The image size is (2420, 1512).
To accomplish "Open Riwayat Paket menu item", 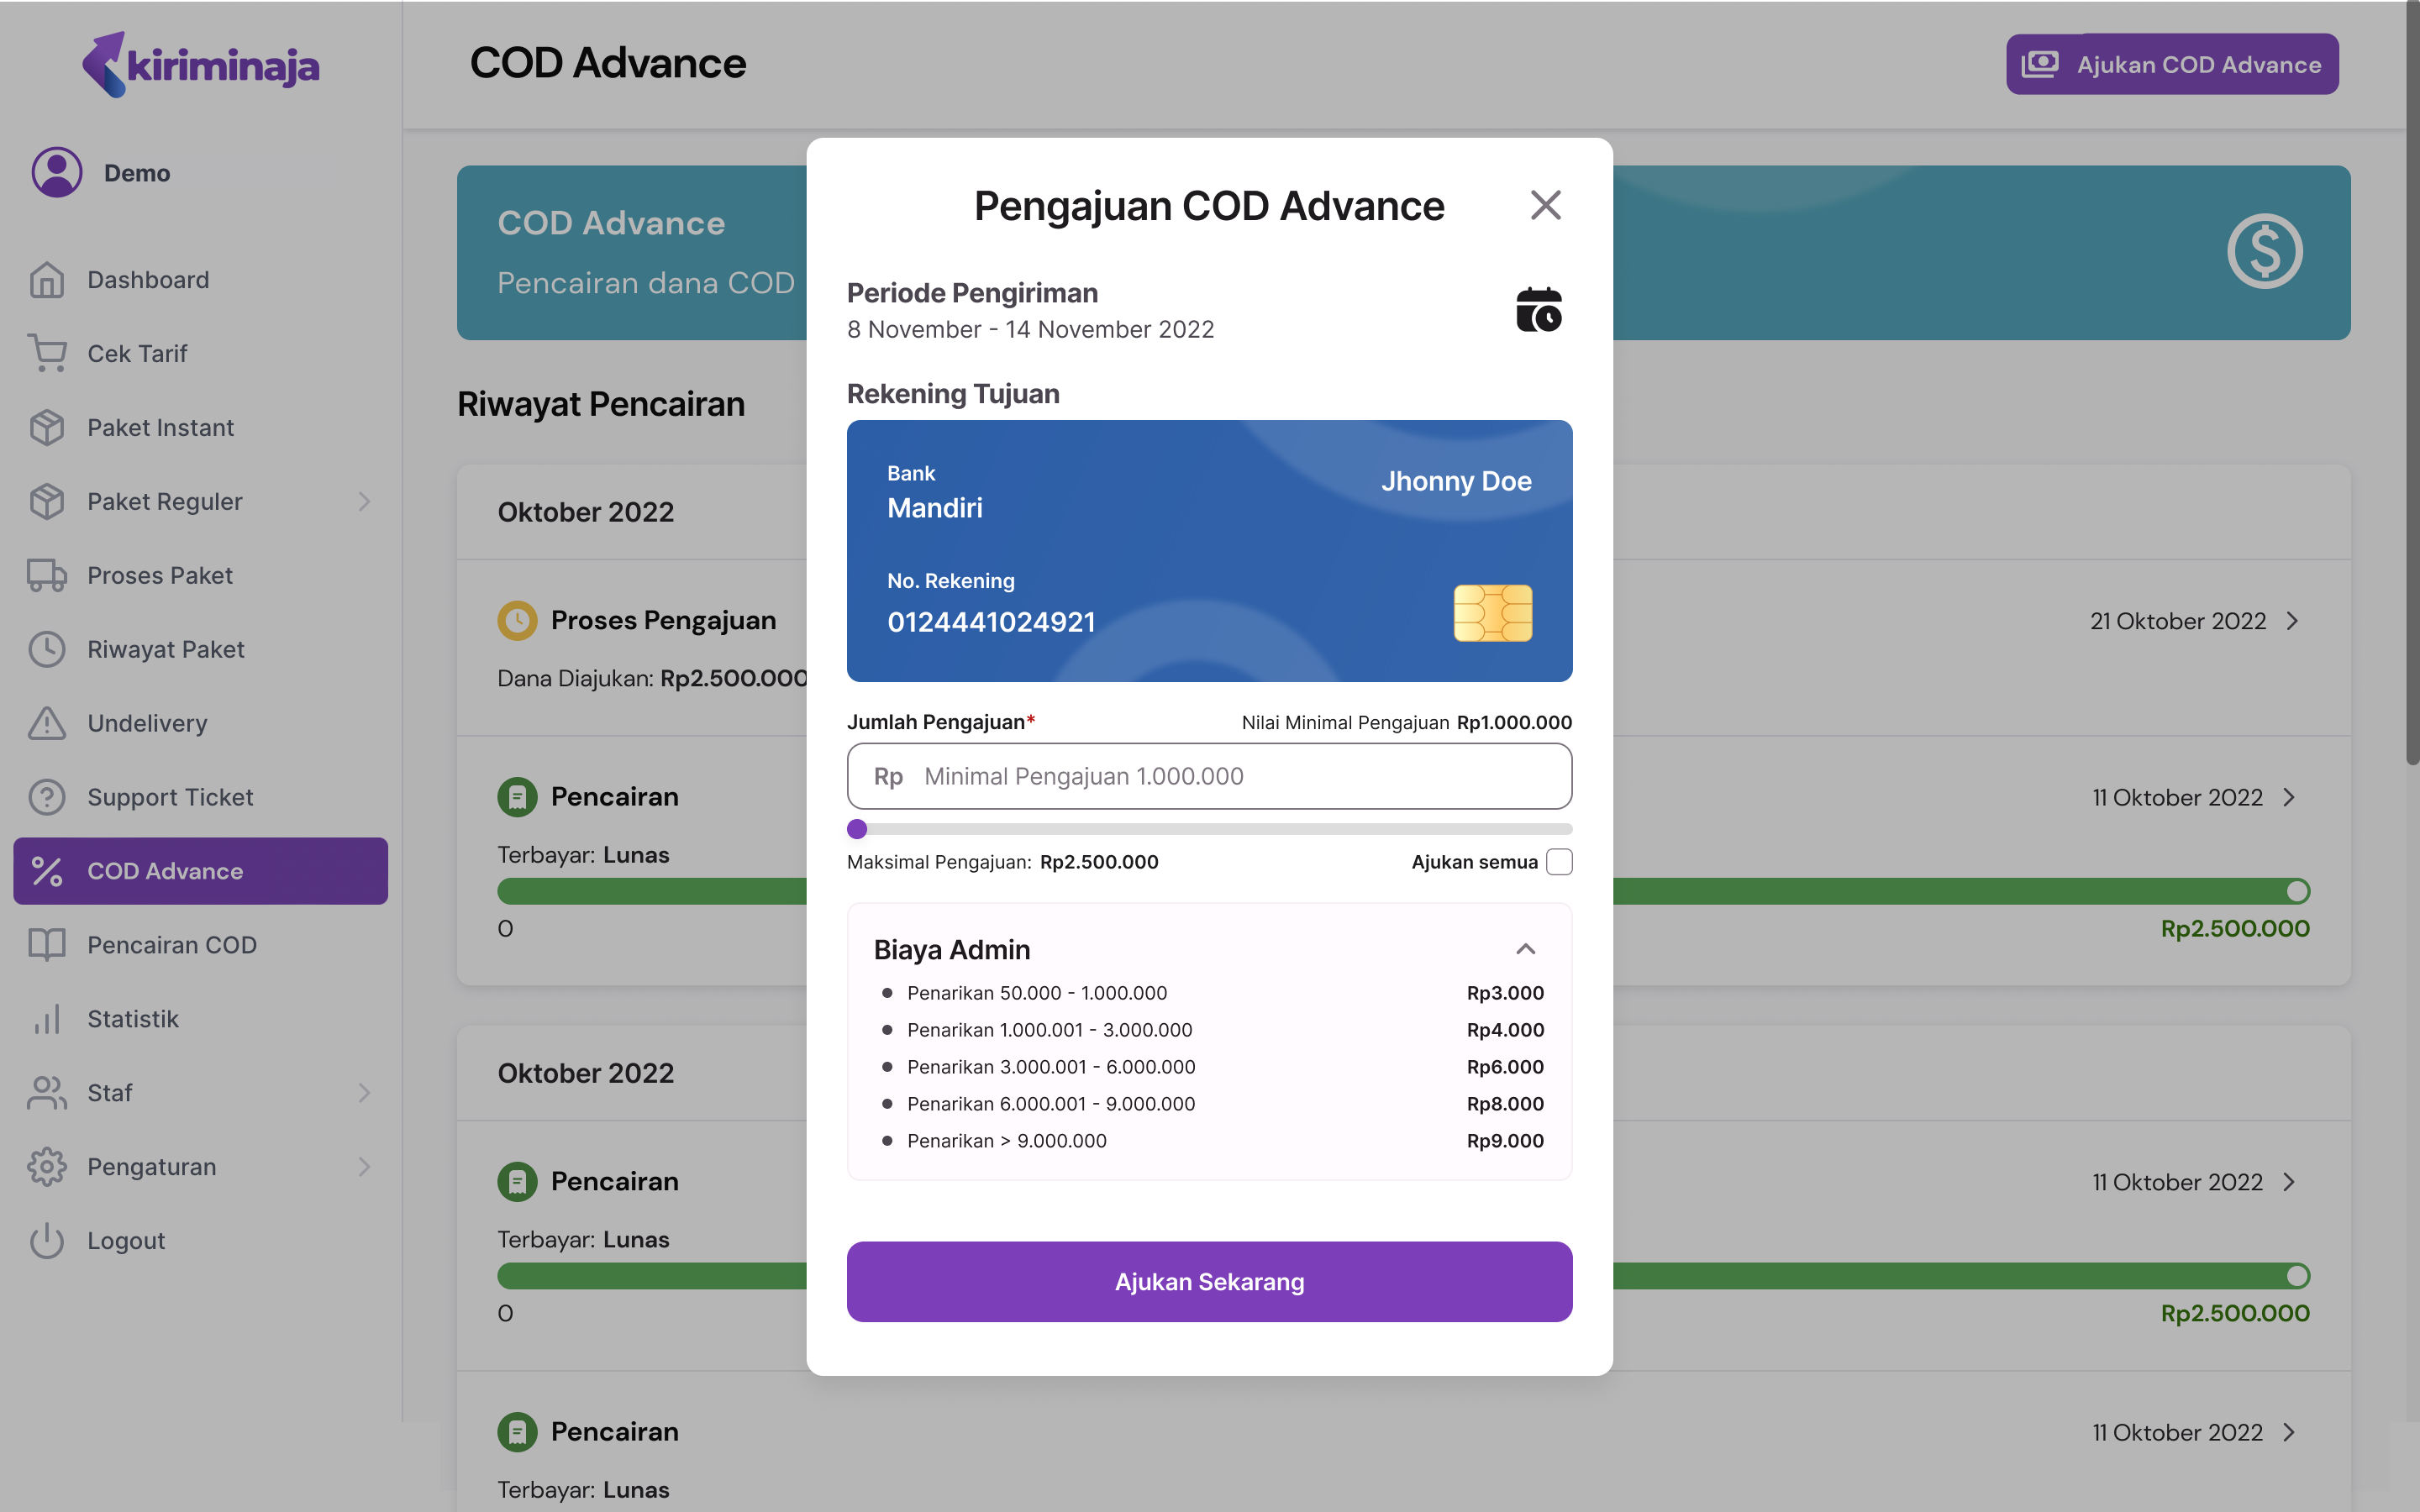I will (x=200, y=649).
